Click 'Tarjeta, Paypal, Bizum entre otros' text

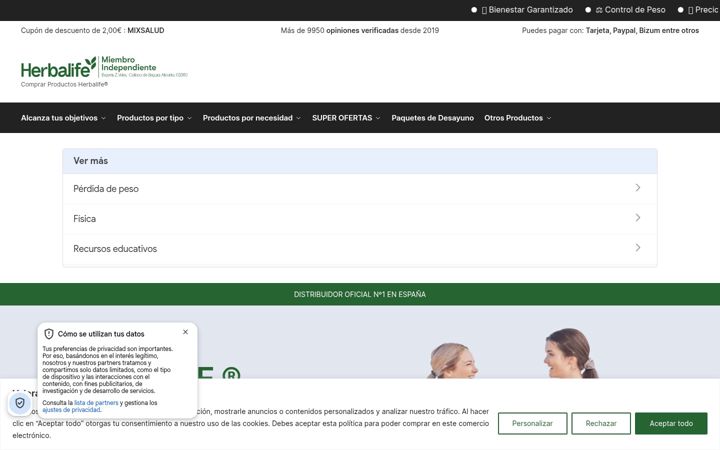(642, 30)
